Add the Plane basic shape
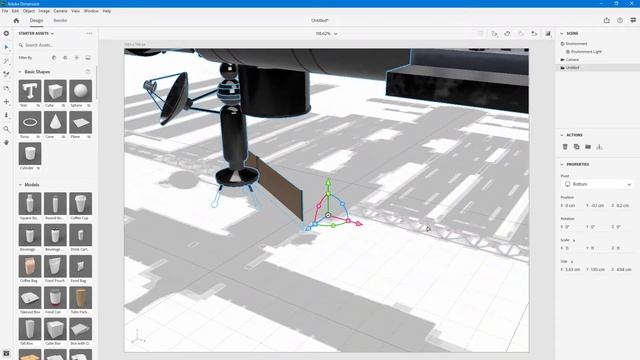Screen dimensions: 640x360 point(80,122)
